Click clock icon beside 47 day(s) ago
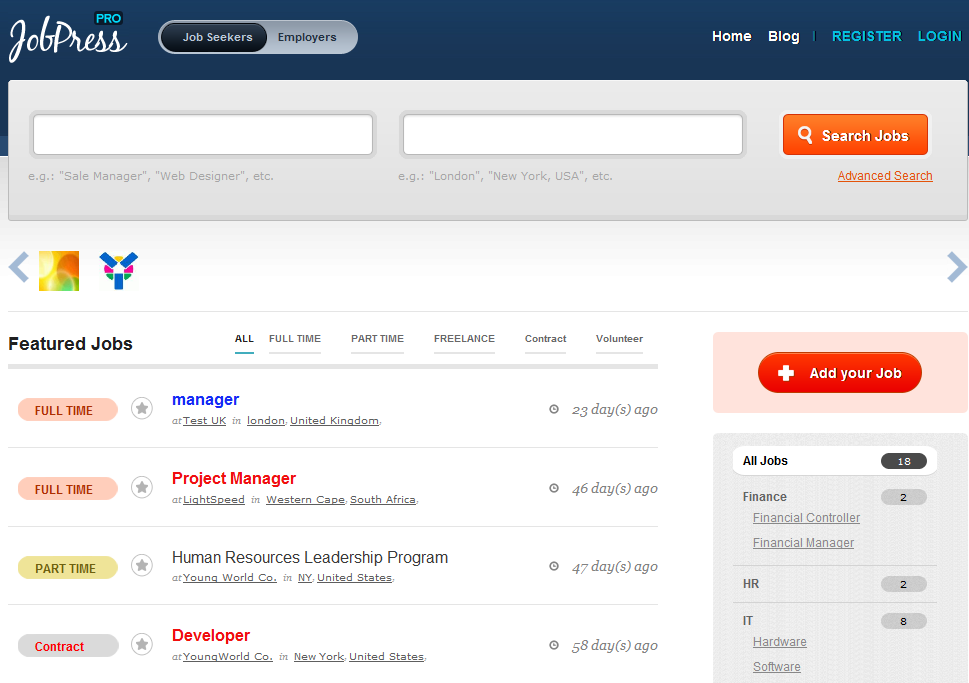The image size is (969, 683). point(554,566)
